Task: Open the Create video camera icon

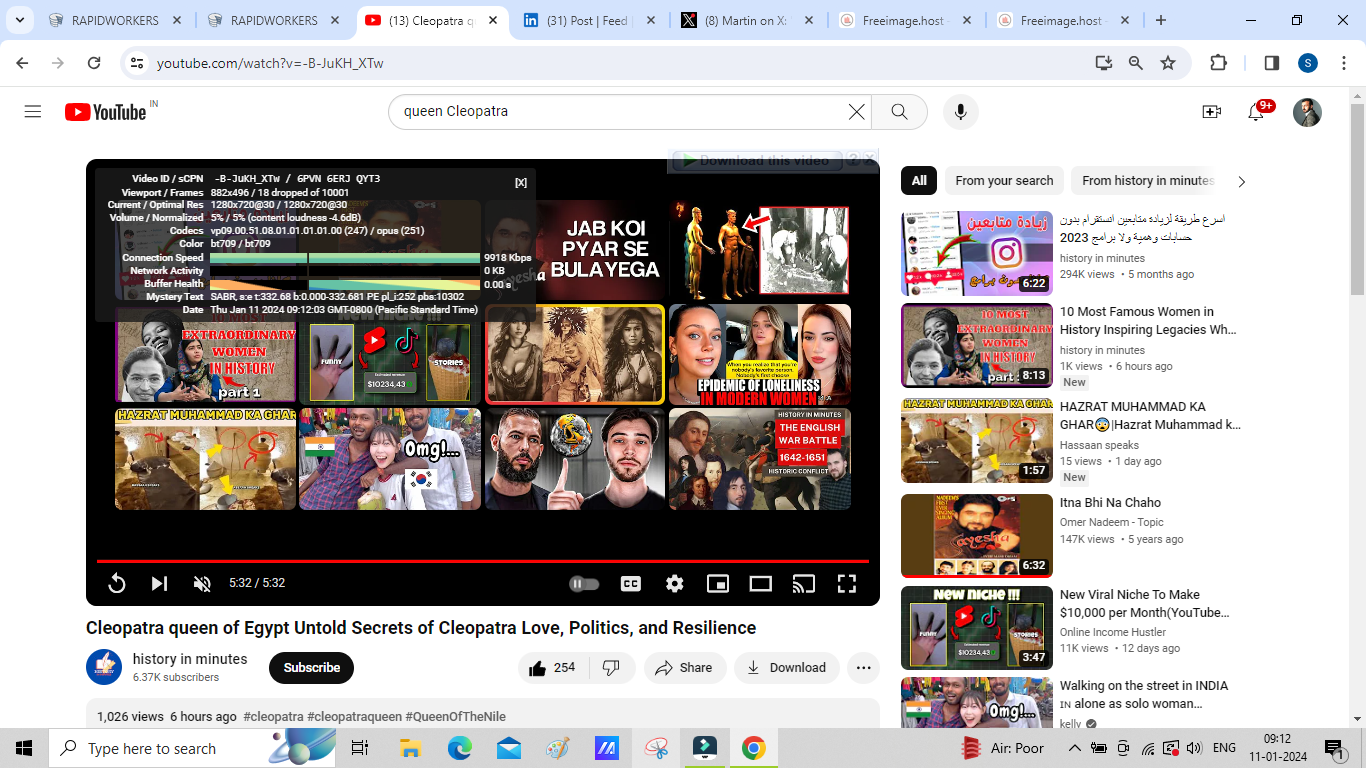Action: coord(1212,112)
